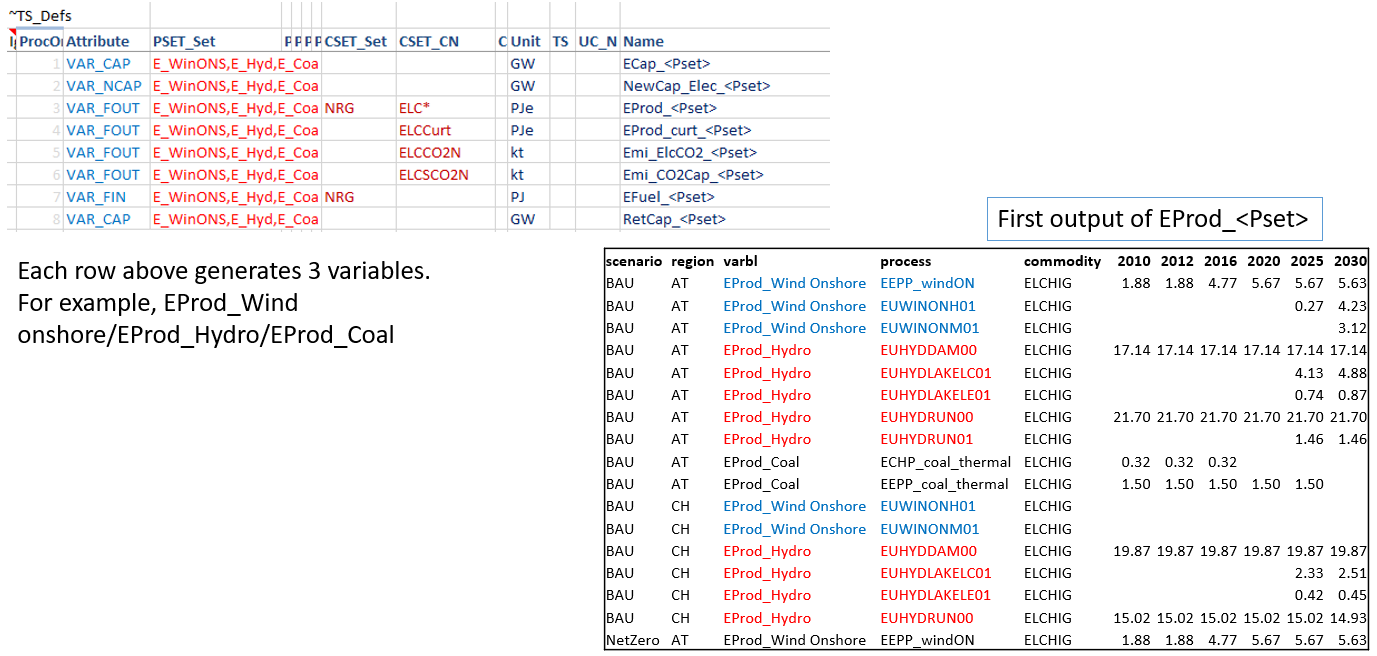This screenshot has width=1377, height=656.
Task: Select the 14.93 value in the 2030 column
Action: 1349,618
